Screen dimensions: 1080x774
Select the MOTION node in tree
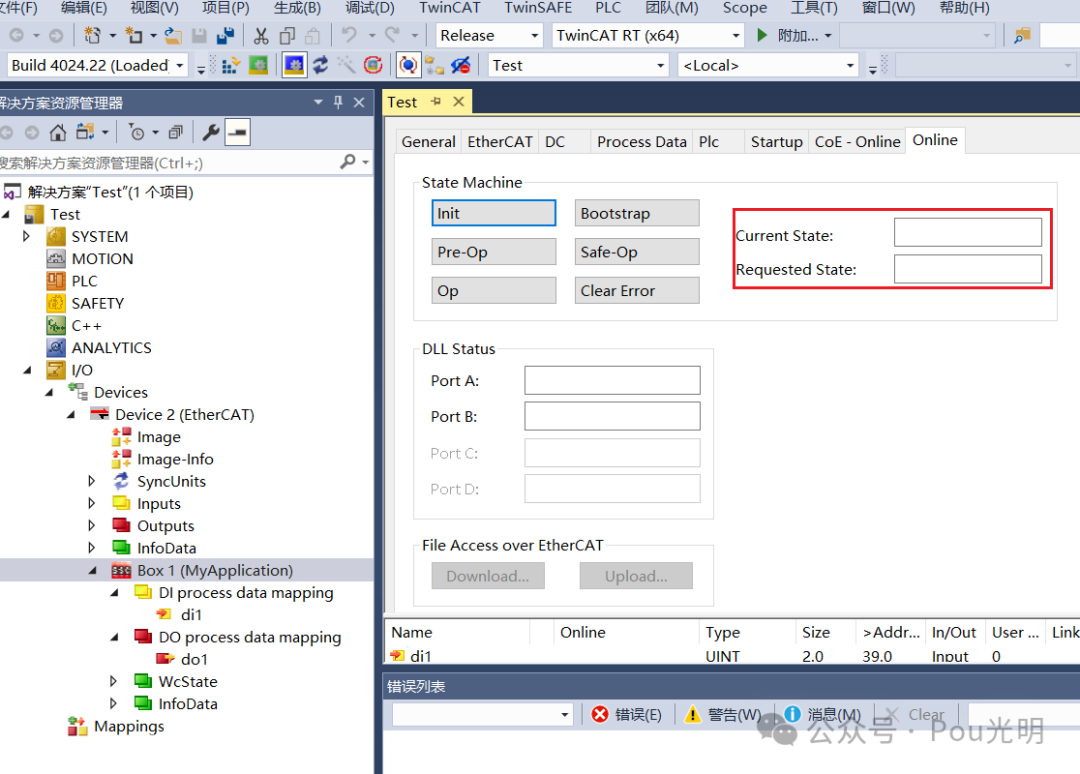coord(102,259)
